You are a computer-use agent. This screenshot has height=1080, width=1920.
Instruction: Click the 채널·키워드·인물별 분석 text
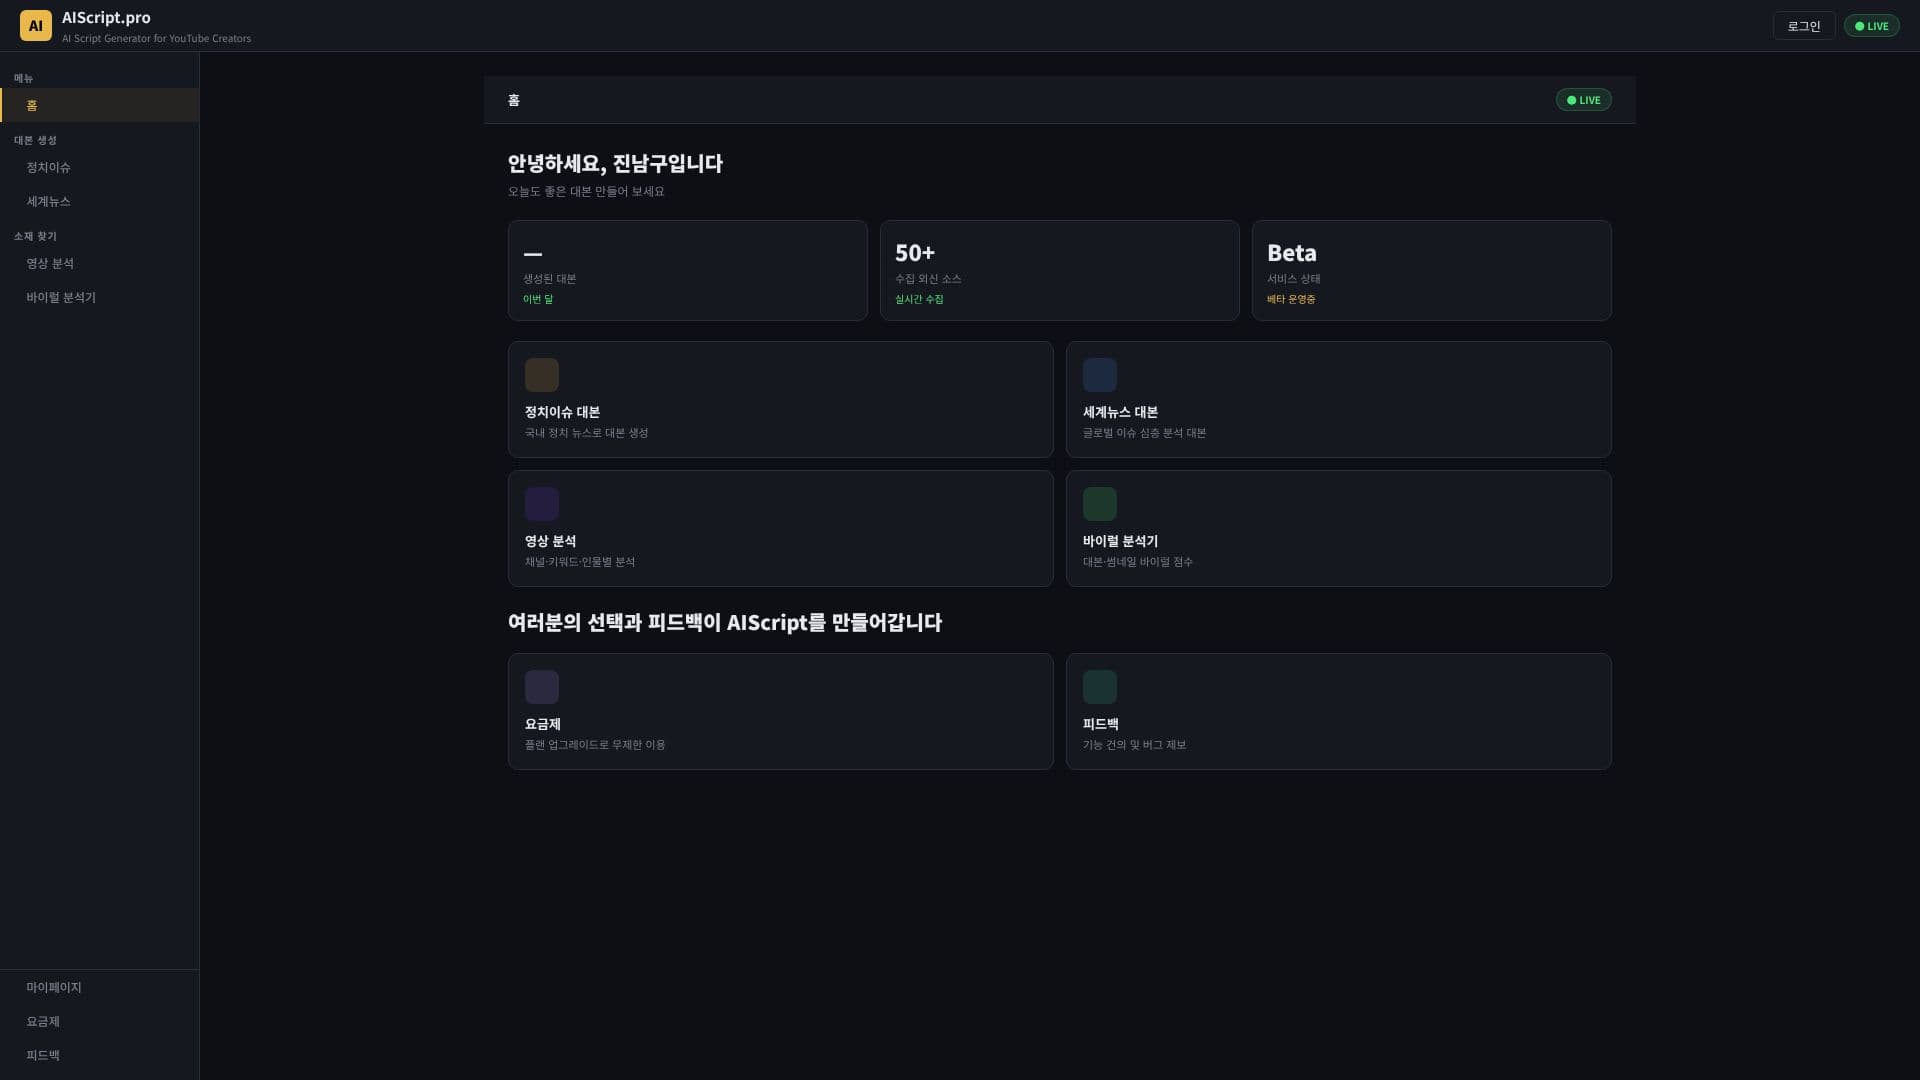coord(580,562)
